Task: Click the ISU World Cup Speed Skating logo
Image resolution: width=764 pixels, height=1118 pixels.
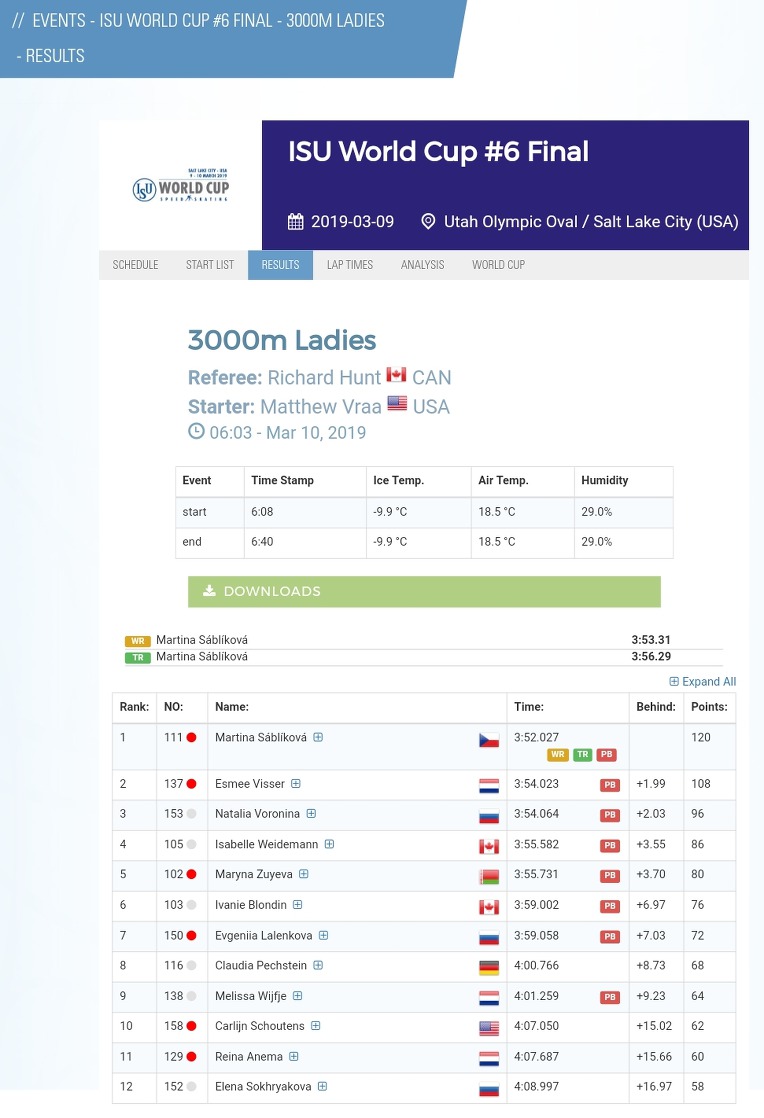Action: 181,186
